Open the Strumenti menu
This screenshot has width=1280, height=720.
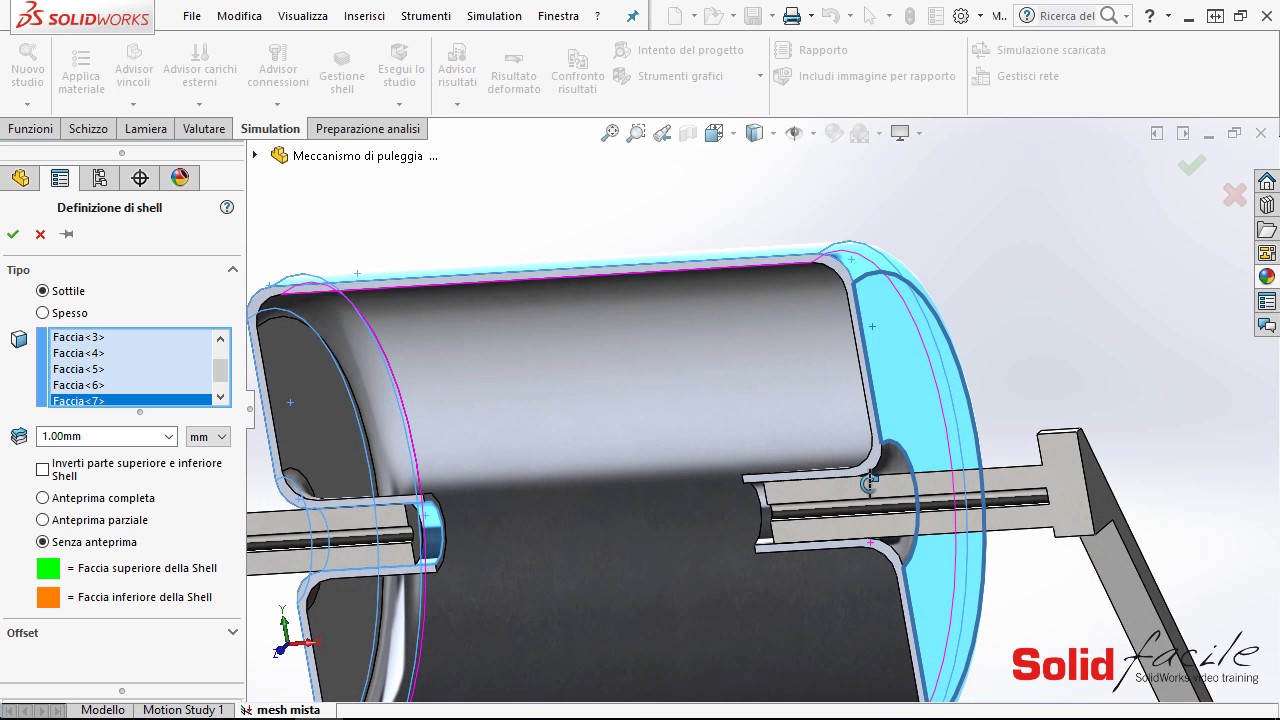[426, 16]
